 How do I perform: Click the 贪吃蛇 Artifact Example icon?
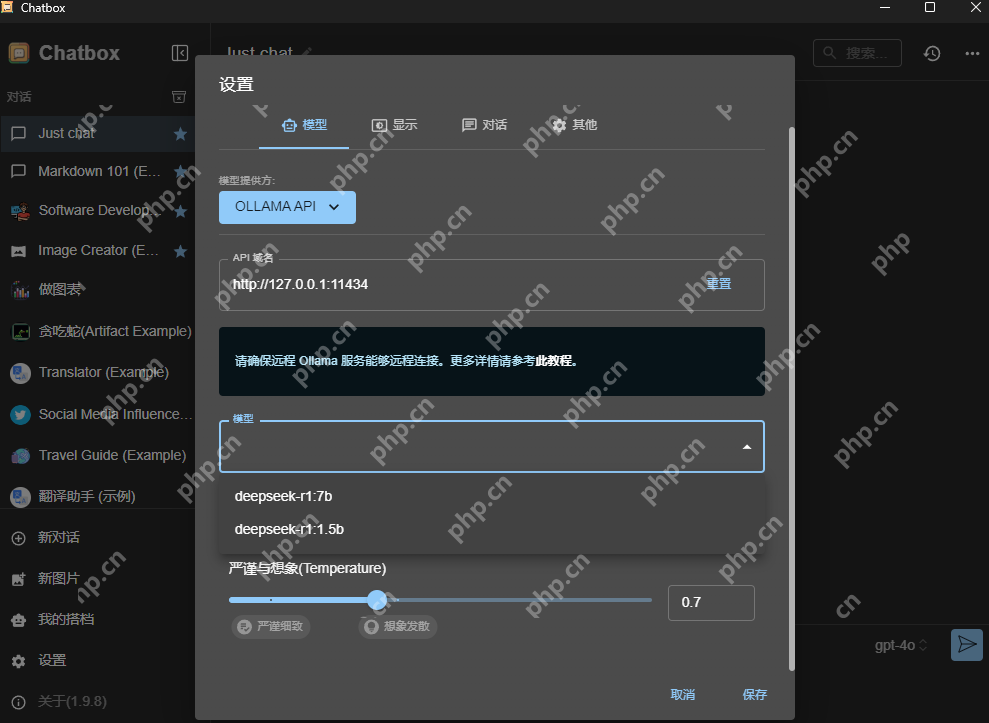[20, 331]
